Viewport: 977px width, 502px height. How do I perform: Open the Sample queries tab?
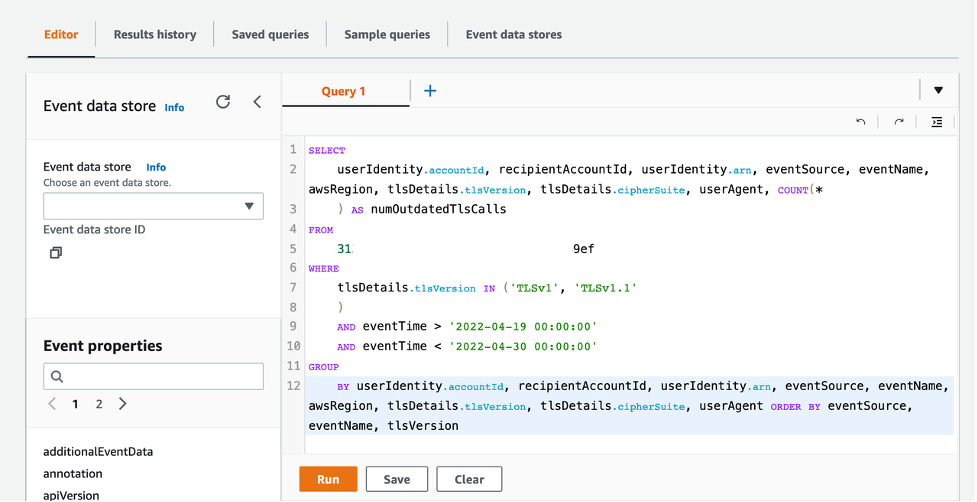pyautogui.click(x=387, y=34)
